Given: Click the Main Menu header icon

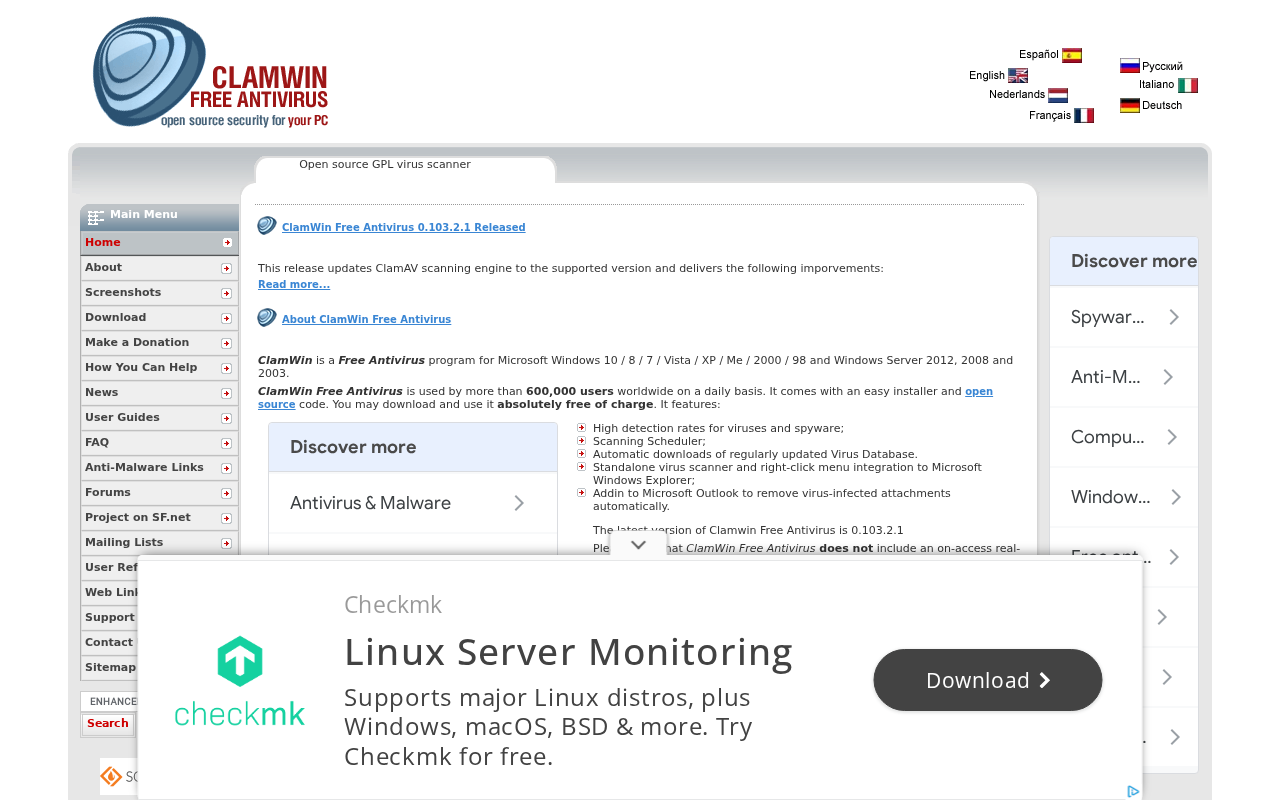Looking at the screenshot, I should tap(96, 217).
